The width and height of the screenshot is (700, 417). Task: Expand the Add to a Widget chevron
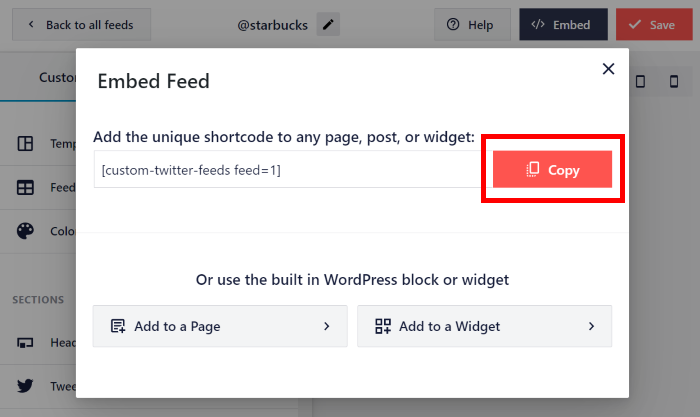pyautogui.click(x=591, y=326)
